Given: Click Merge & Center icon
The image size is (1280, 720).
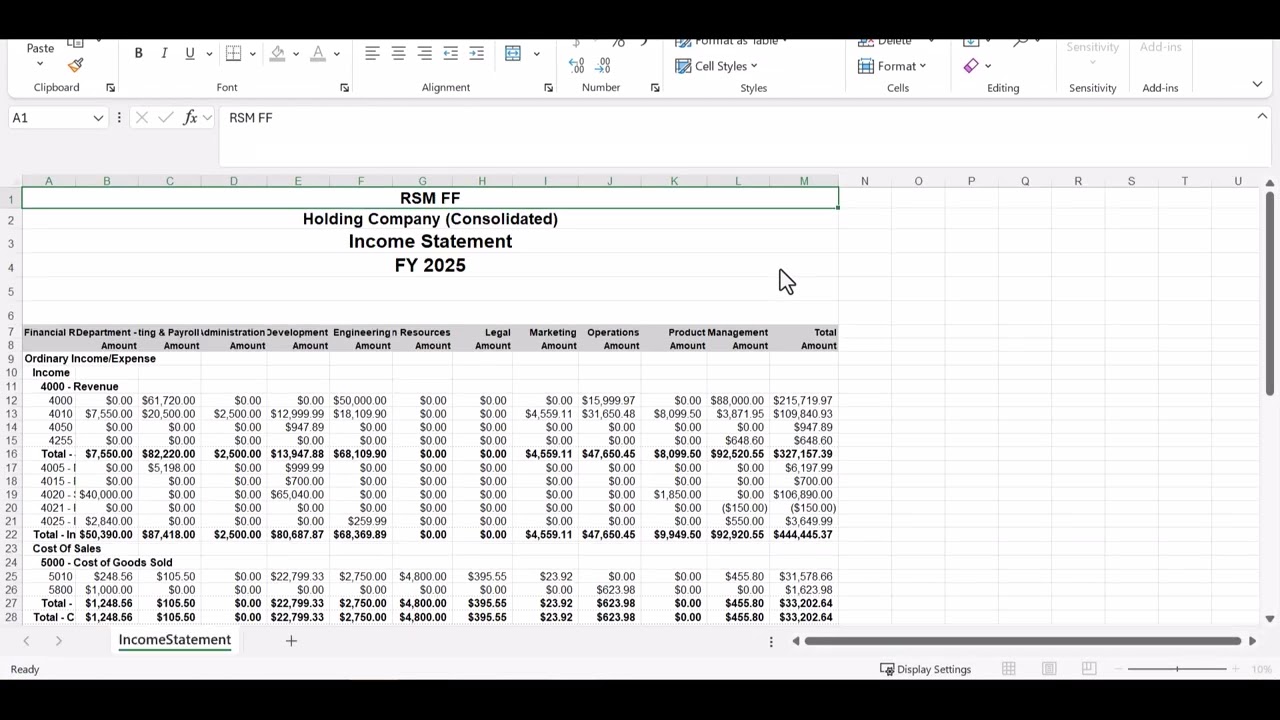Looking at the screenshot, I should [x=513, y=53].
